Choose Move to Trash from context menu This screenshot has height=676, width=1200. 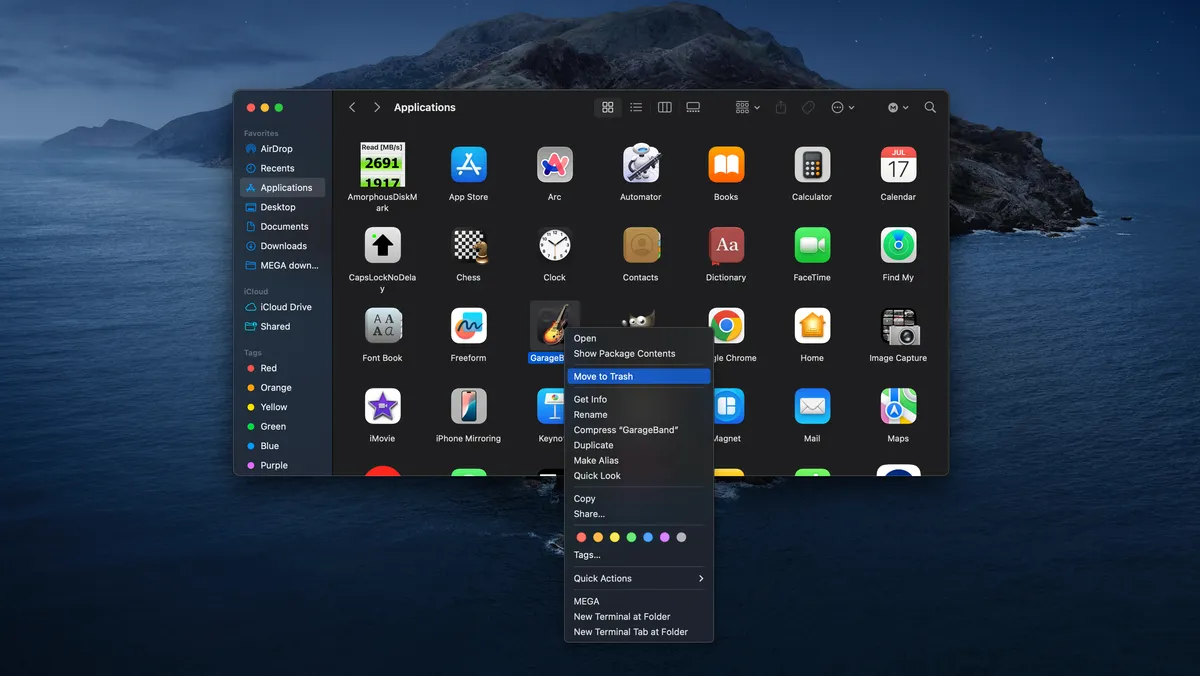tap(638, 377)
